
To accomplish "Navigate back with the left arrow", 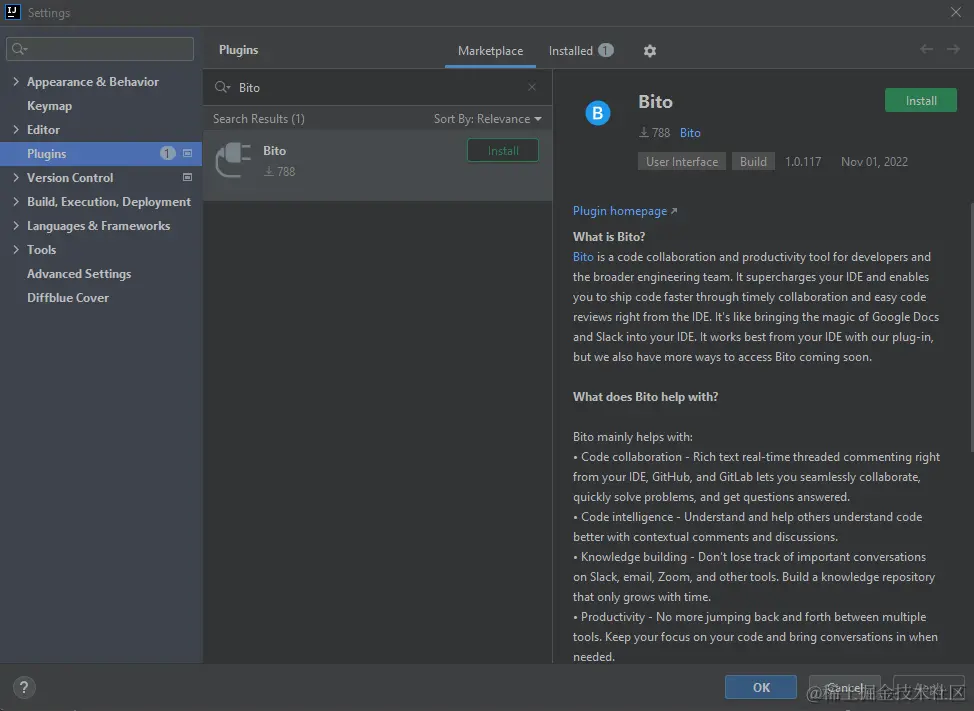I will [x=926, y=49].
